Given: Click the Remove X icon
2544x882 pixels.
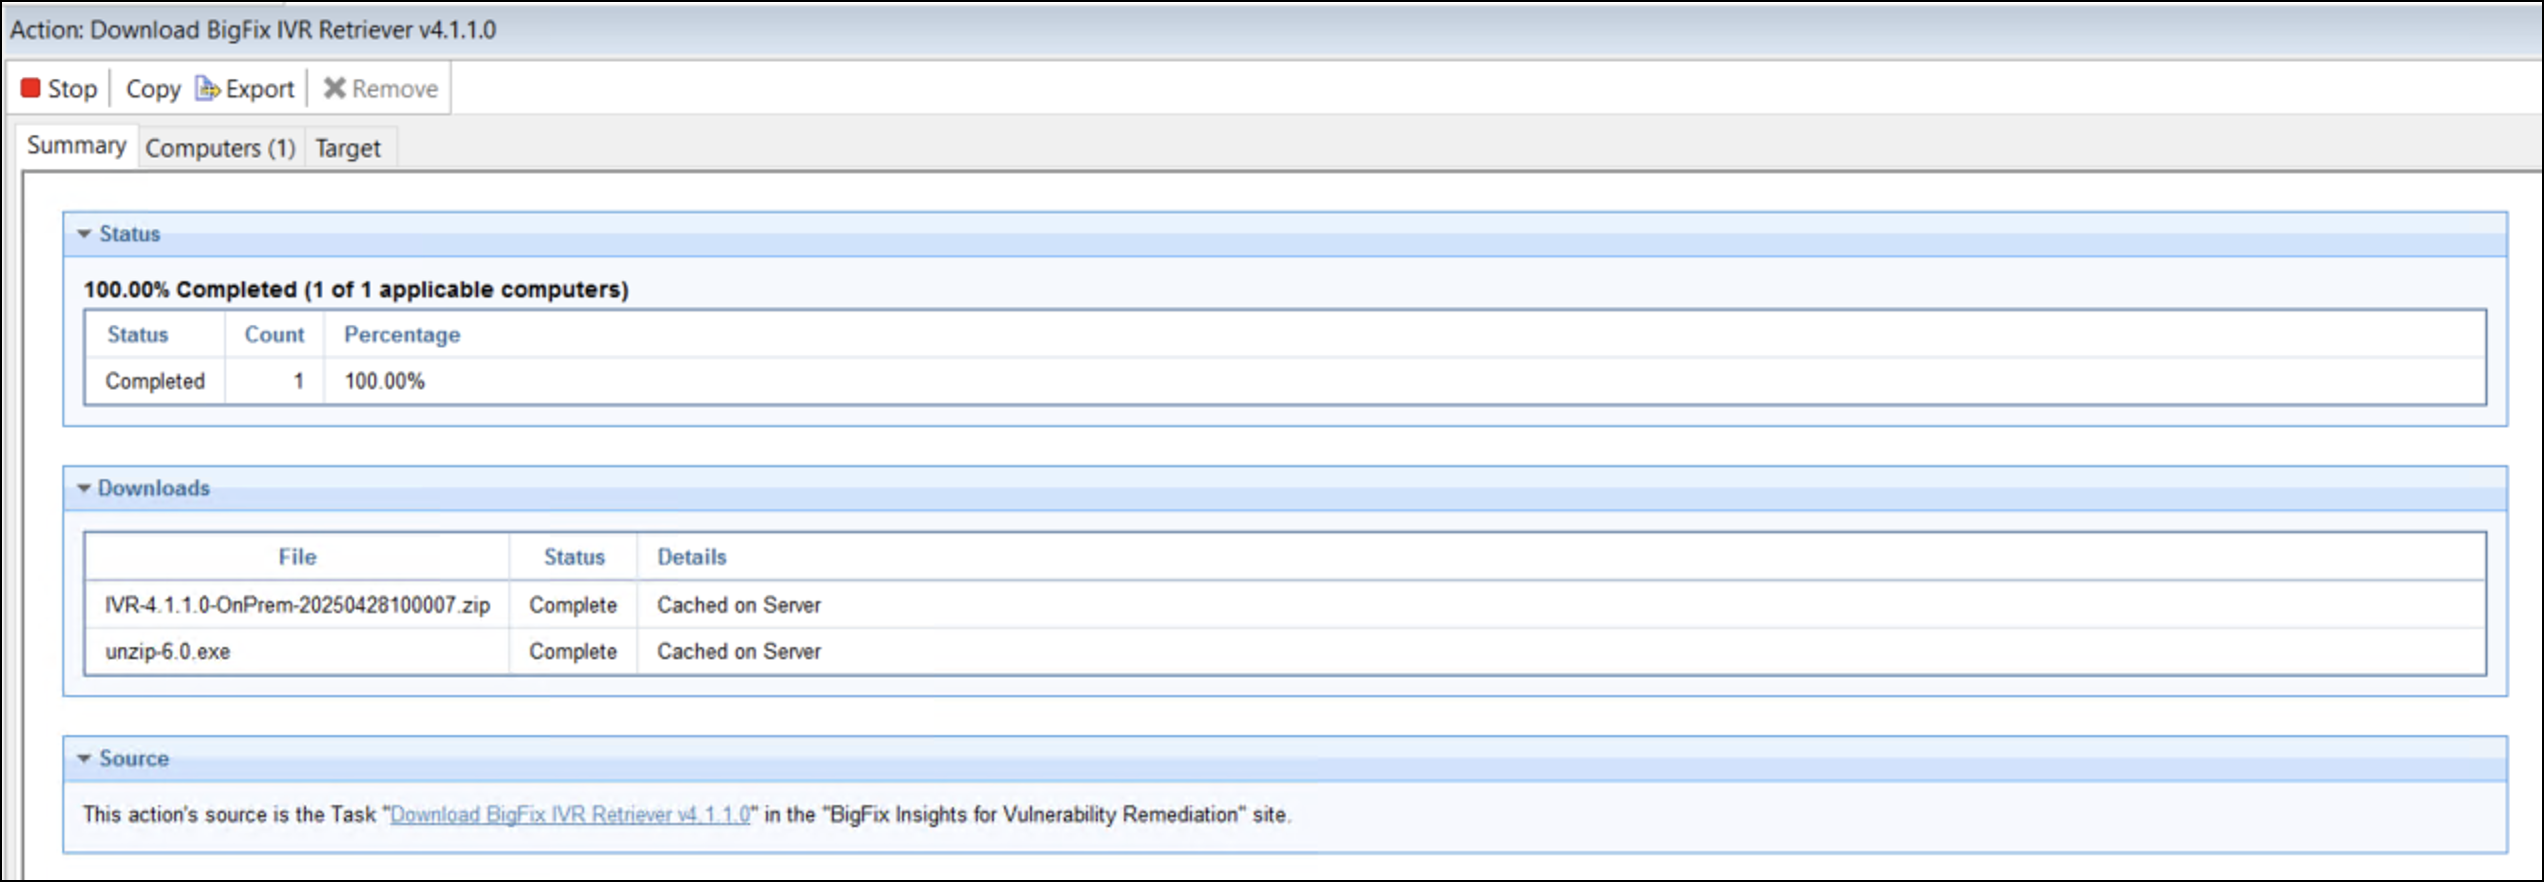Looking at the screenshot, I should click(x=334, y=89).
